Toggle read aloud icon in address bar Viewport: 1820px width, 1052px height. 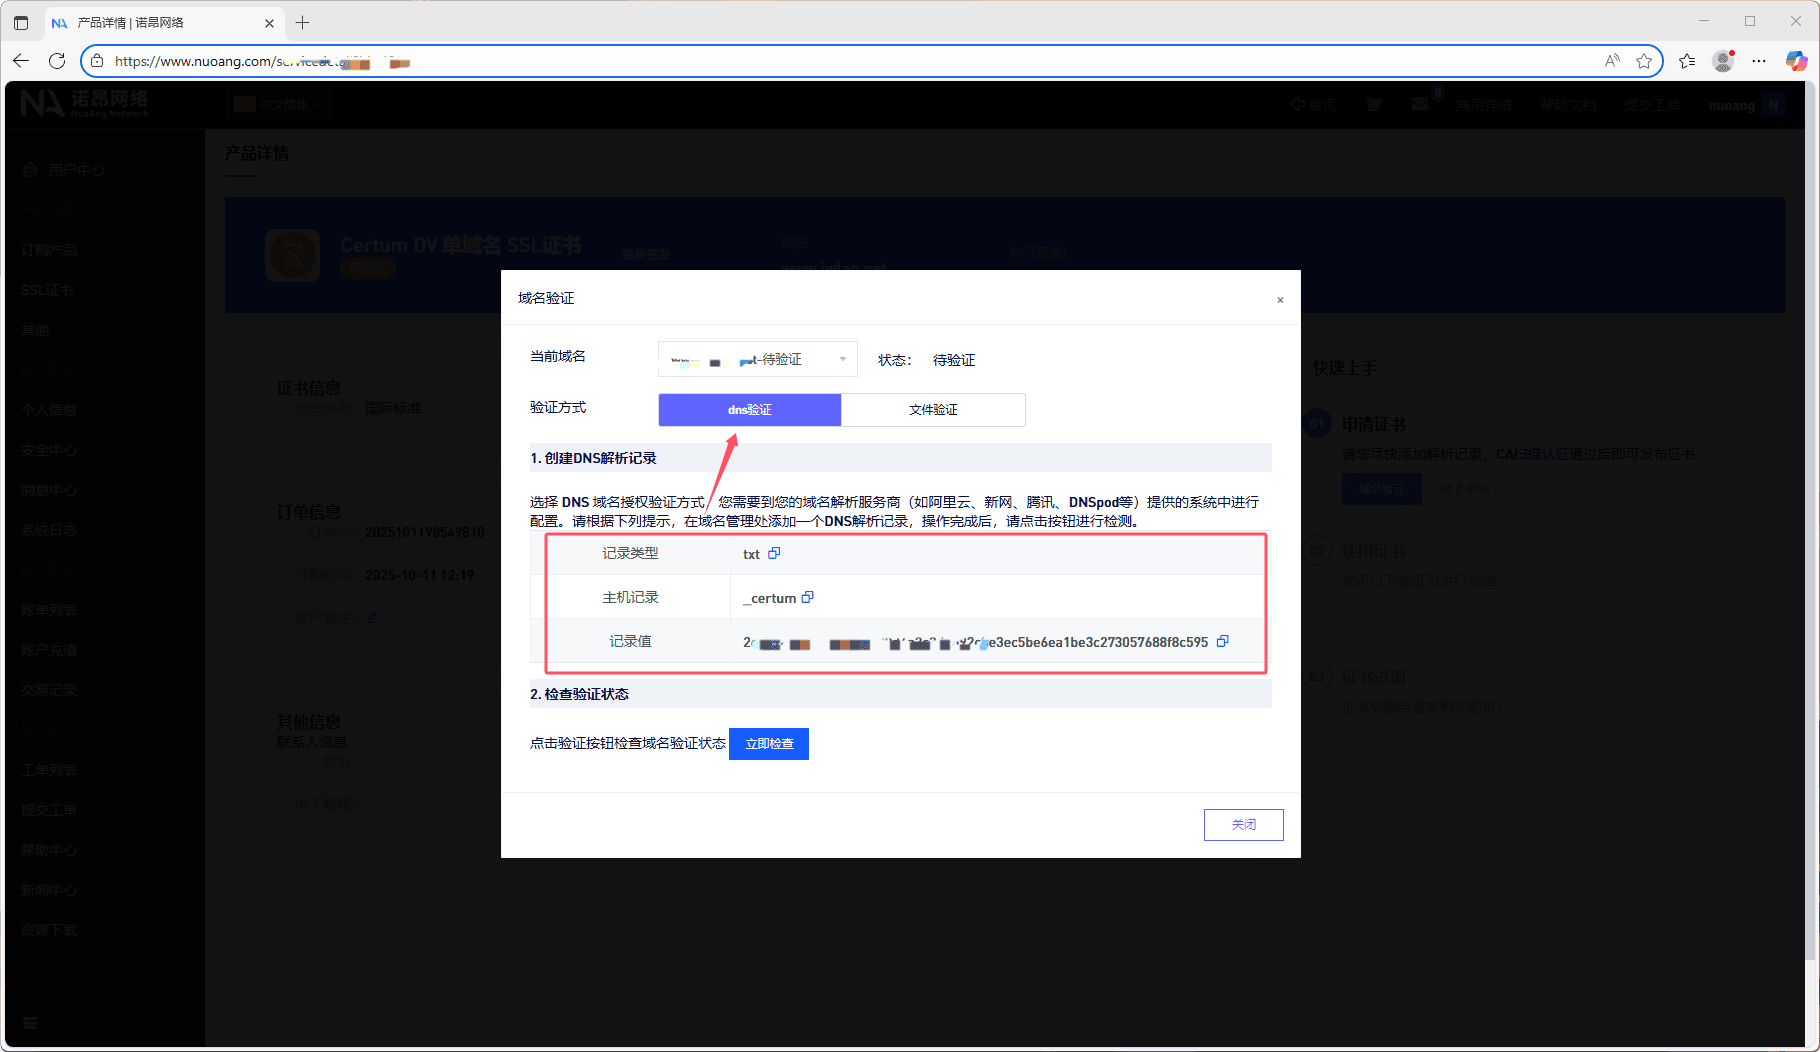[1612, 61]
